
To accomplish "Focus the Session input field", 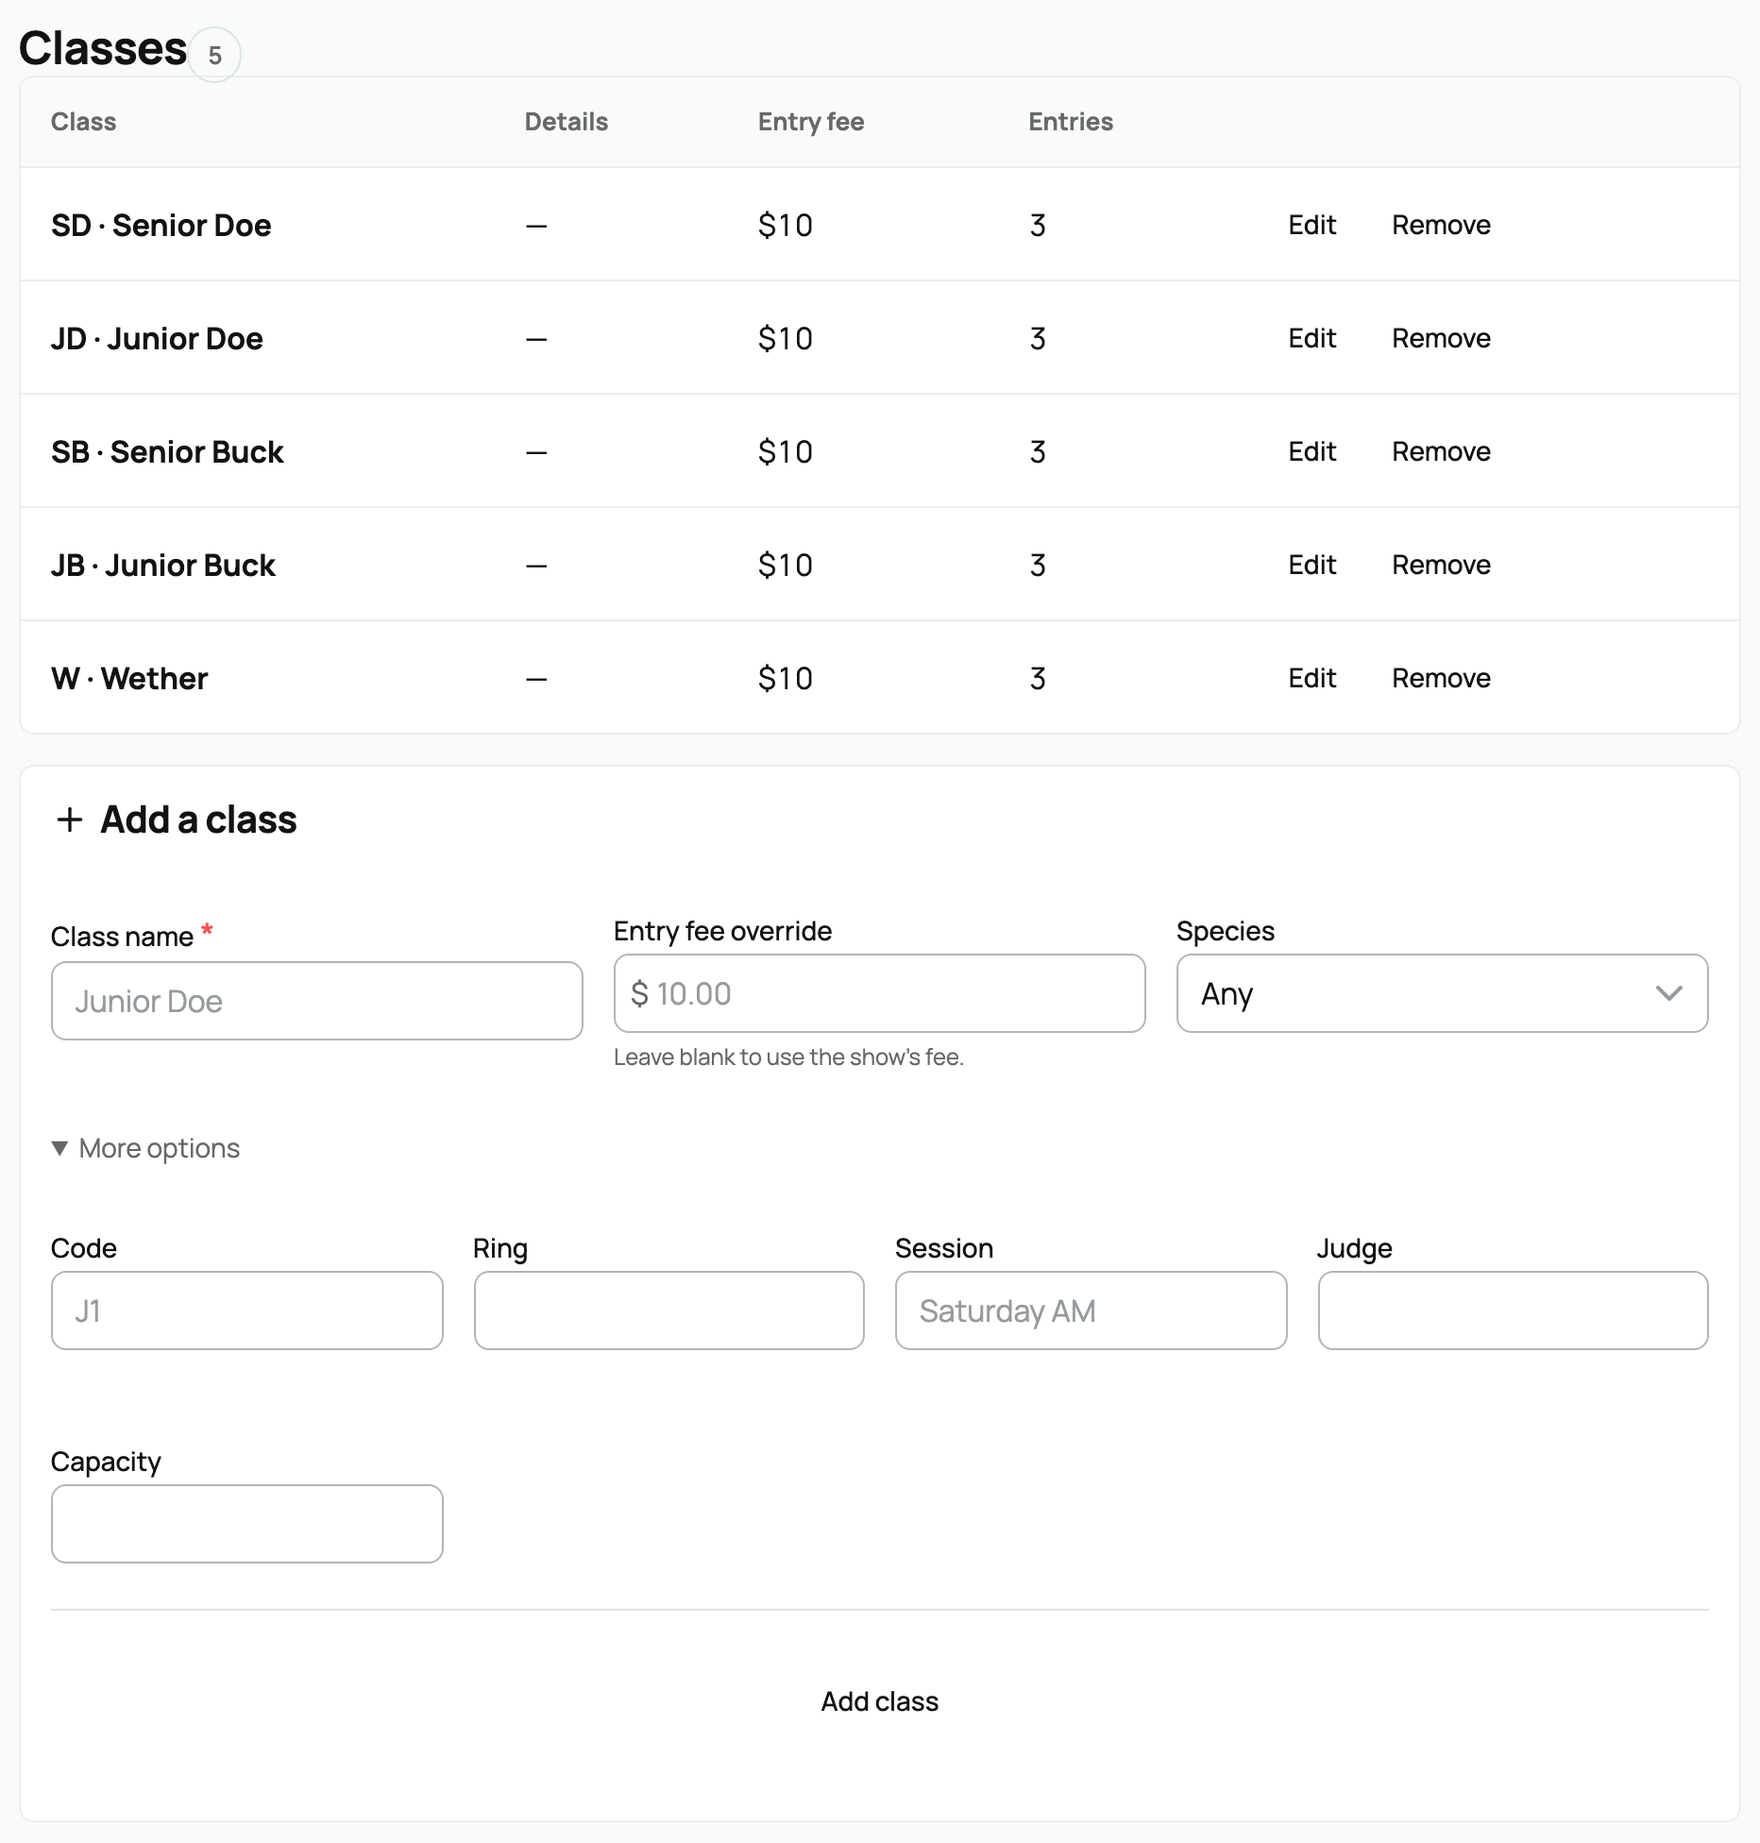I will 1091,1310.
